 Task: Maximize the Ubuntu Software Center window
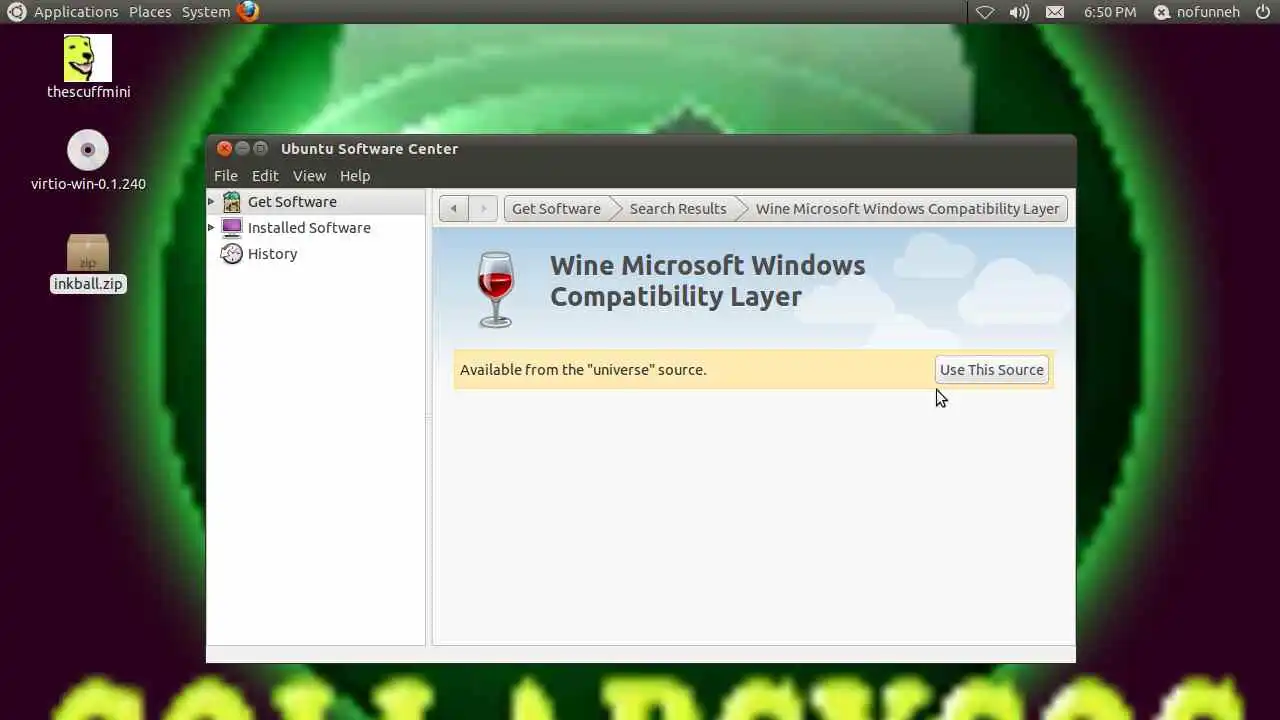pos(261,149)
